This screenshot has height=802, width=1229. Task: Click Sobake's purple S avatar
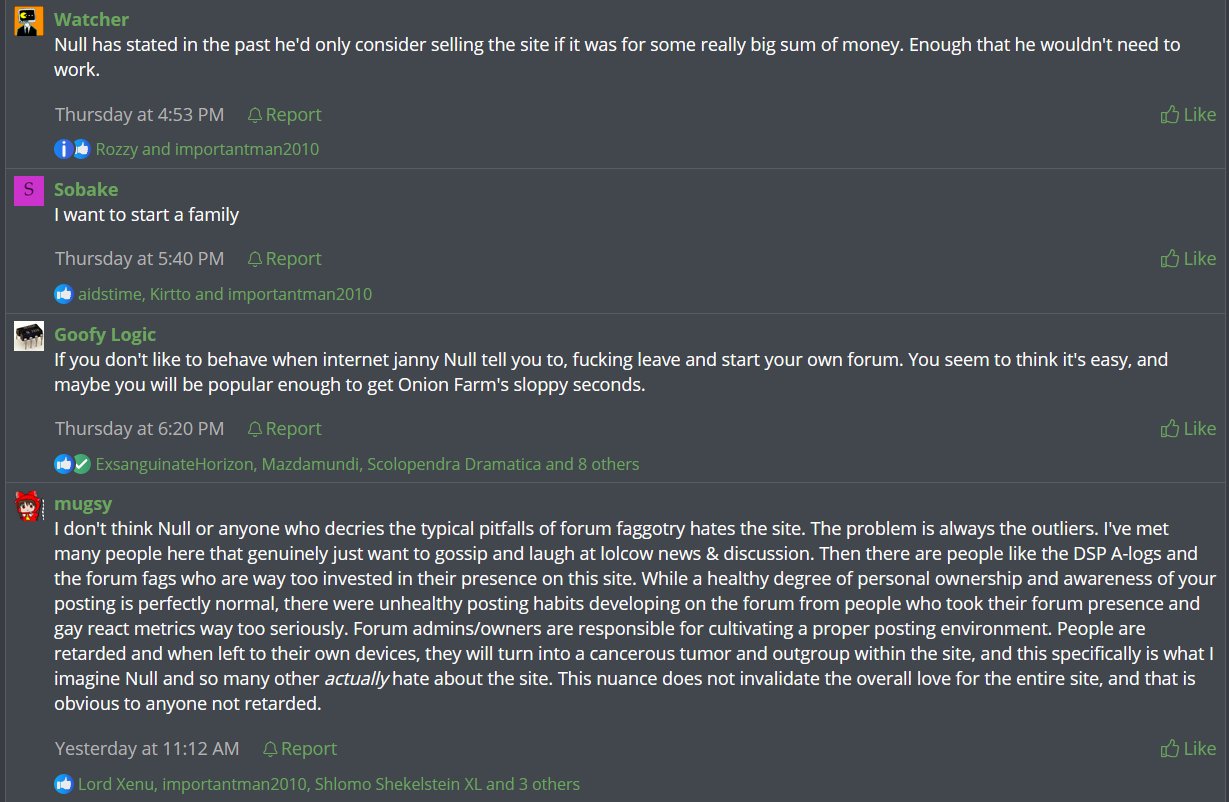pos(29,190)
